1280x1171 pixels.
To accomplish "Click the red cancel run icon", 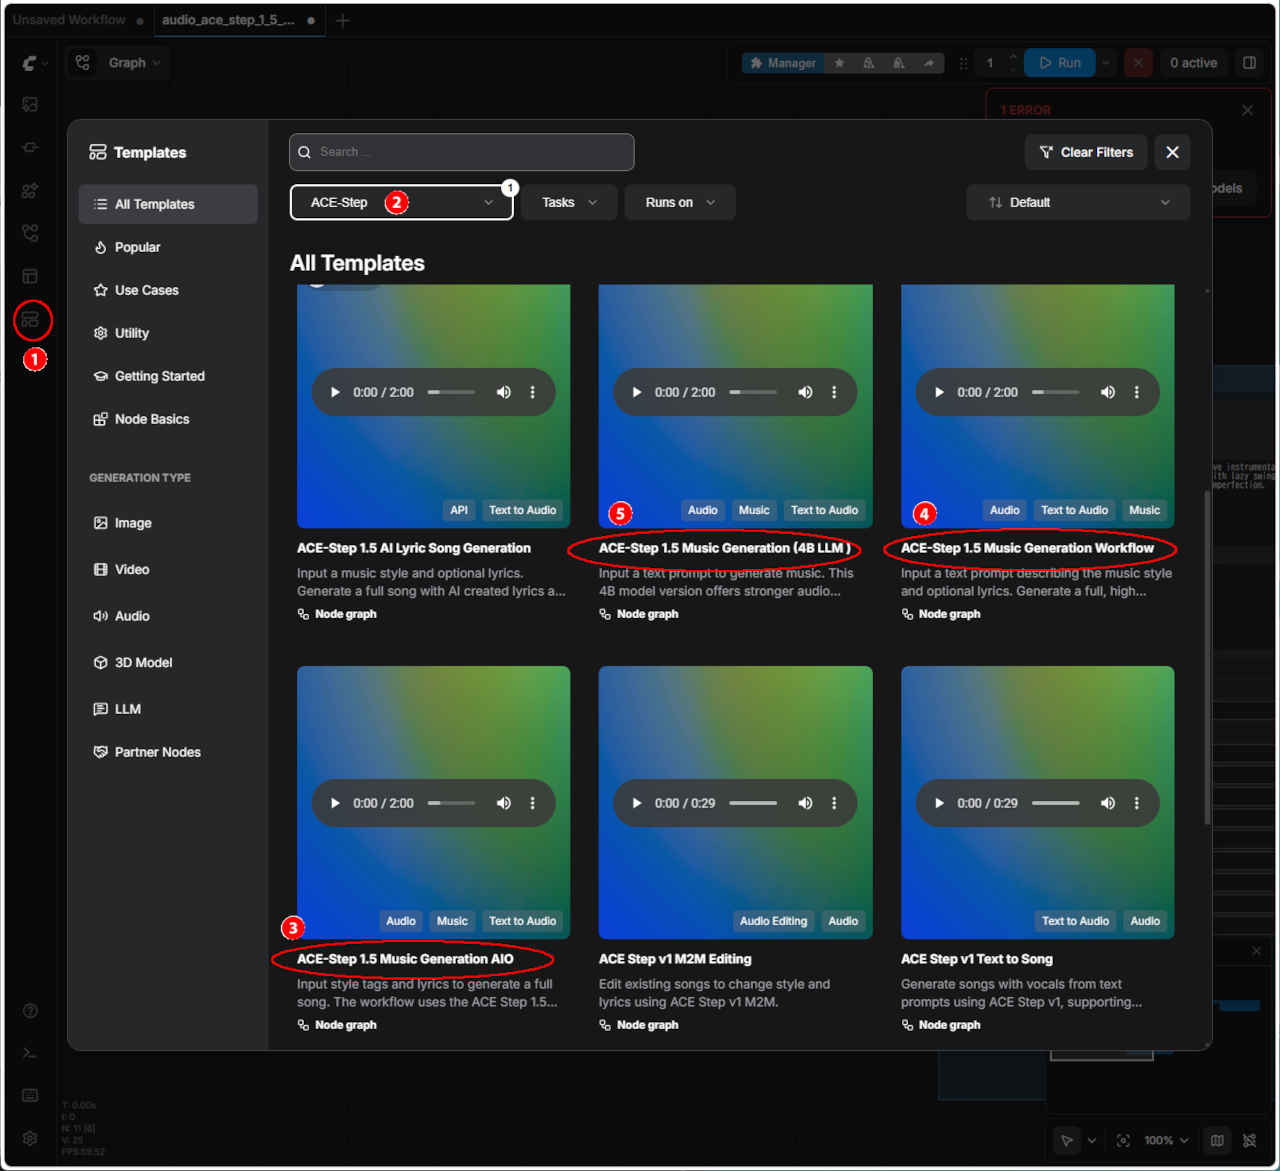I will coord(1138,63).
